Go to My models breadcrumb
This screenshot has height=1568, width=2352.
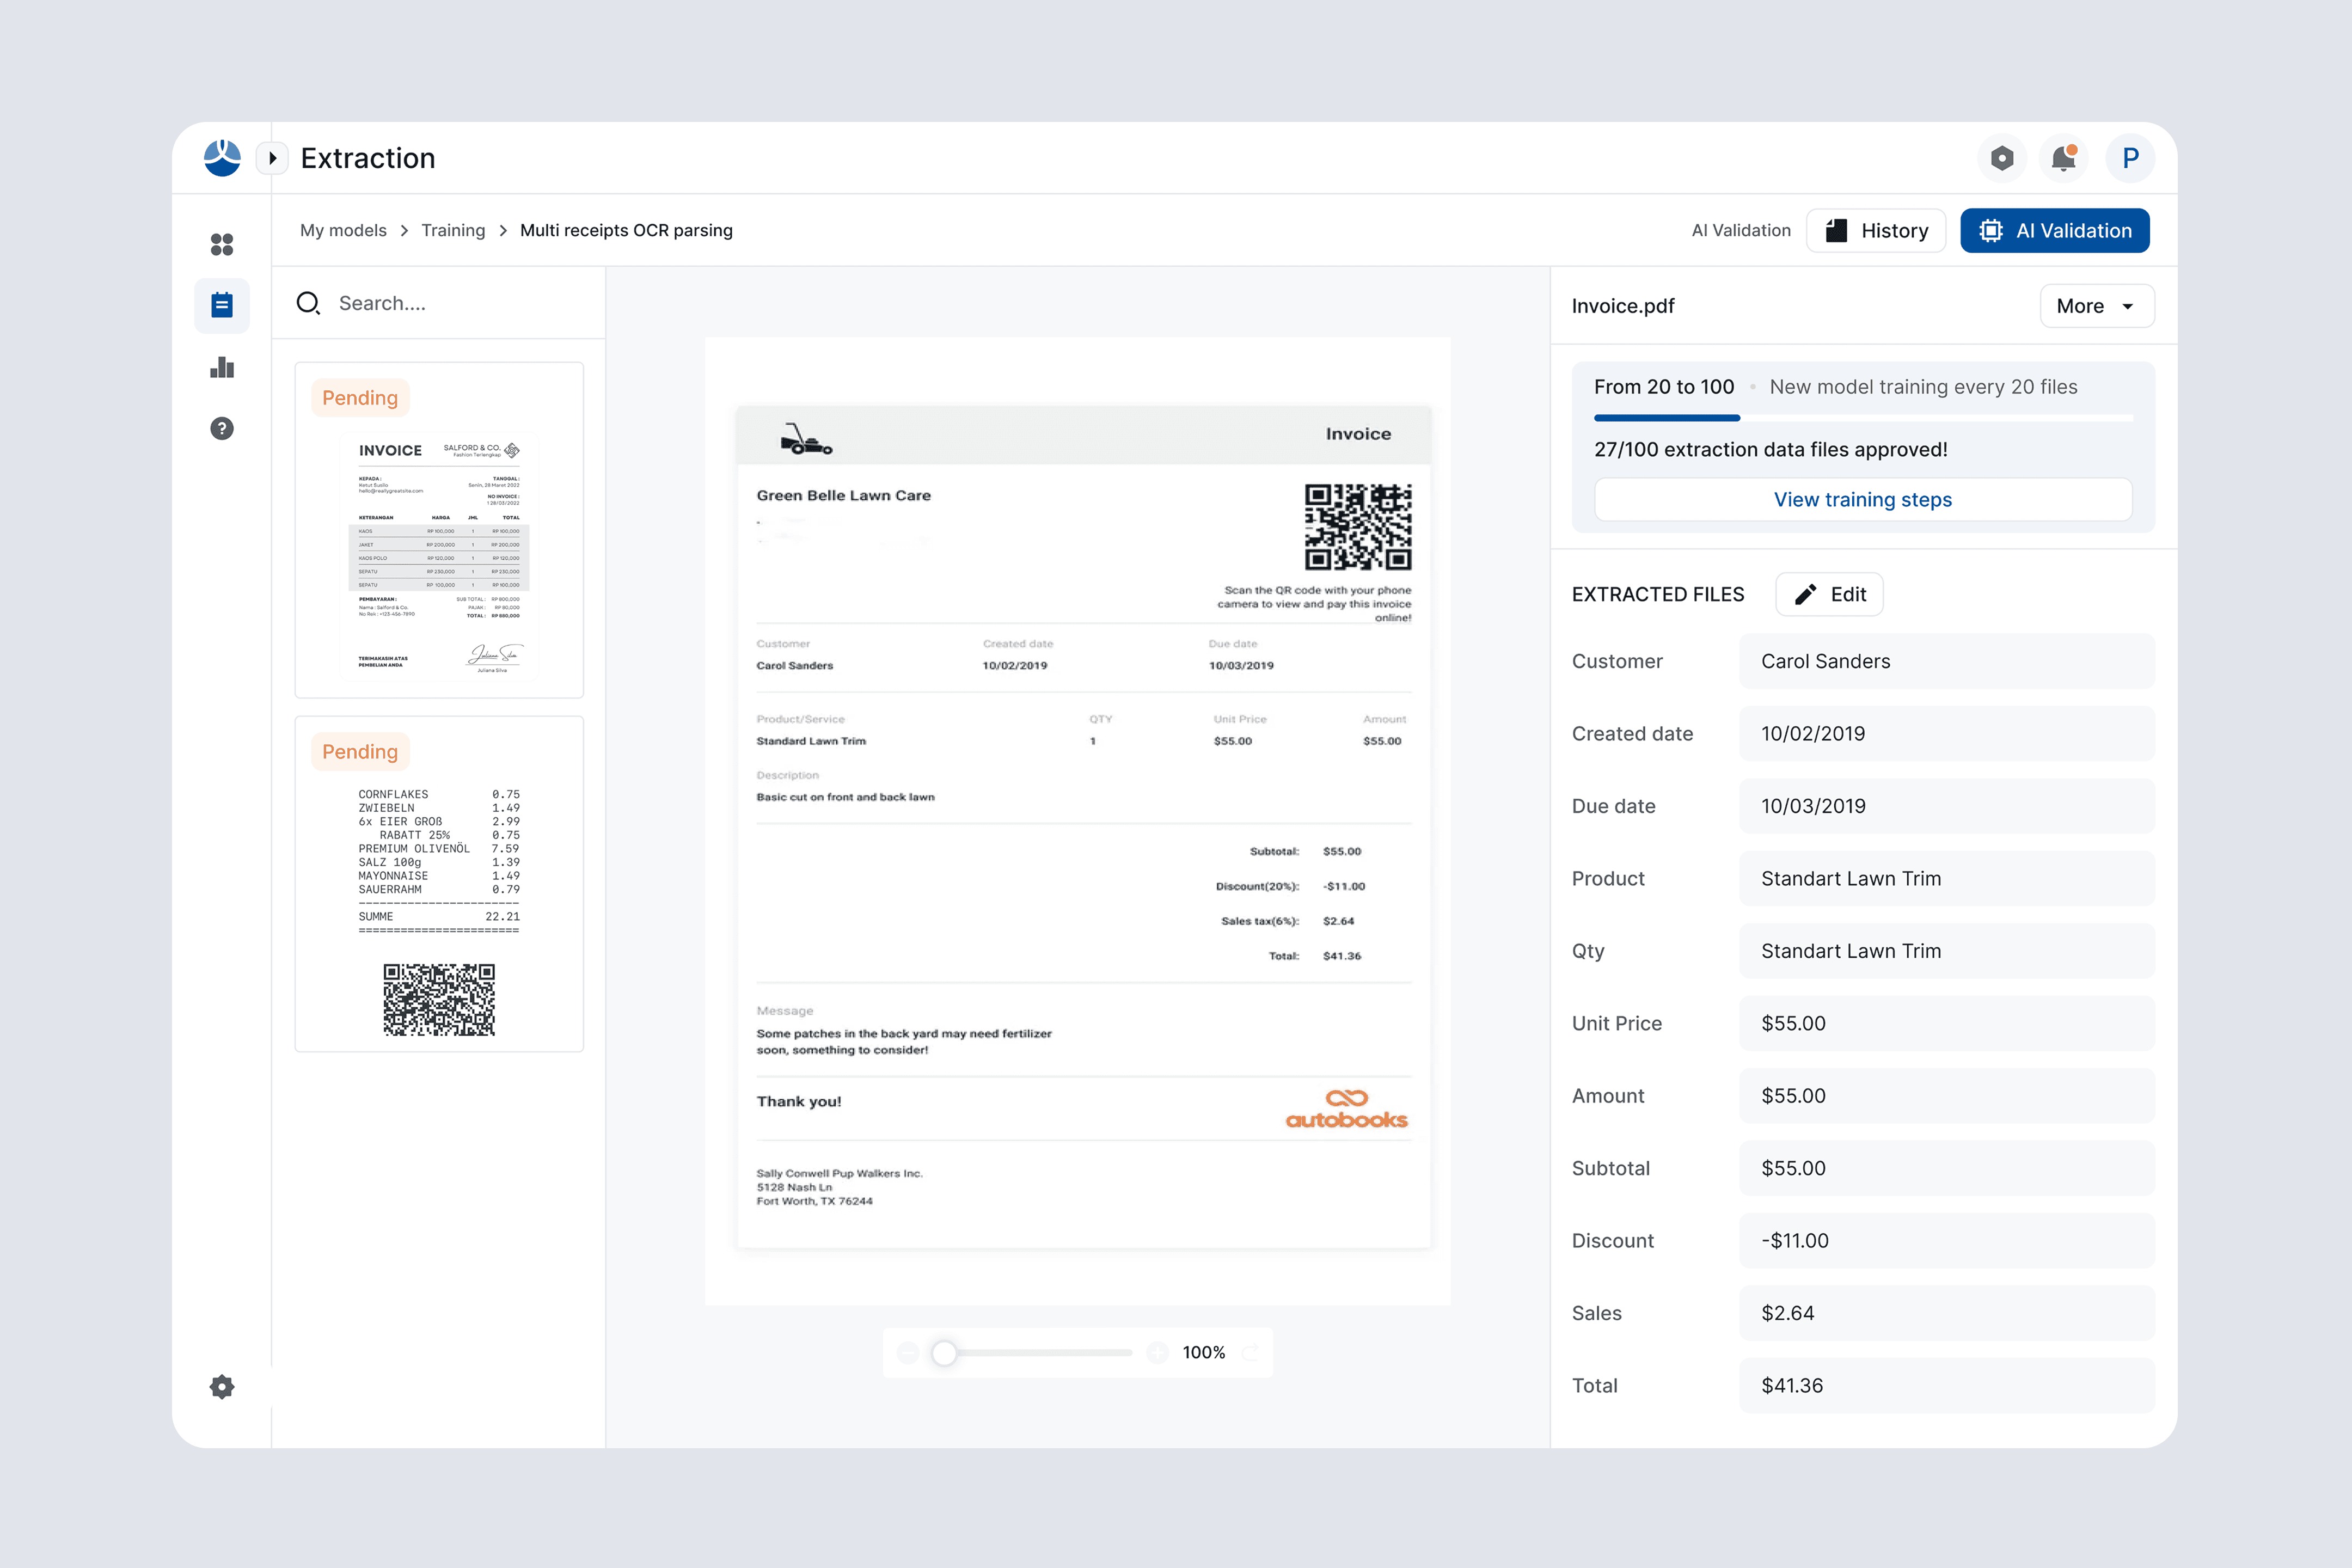tap(343, 230)
